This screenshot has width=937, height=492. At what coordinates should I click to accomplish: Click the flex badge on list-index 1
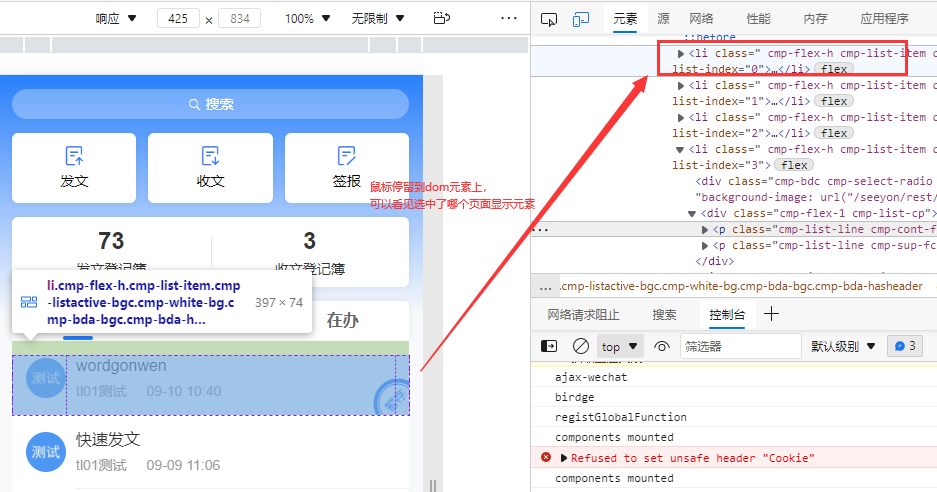click(834, 101)
